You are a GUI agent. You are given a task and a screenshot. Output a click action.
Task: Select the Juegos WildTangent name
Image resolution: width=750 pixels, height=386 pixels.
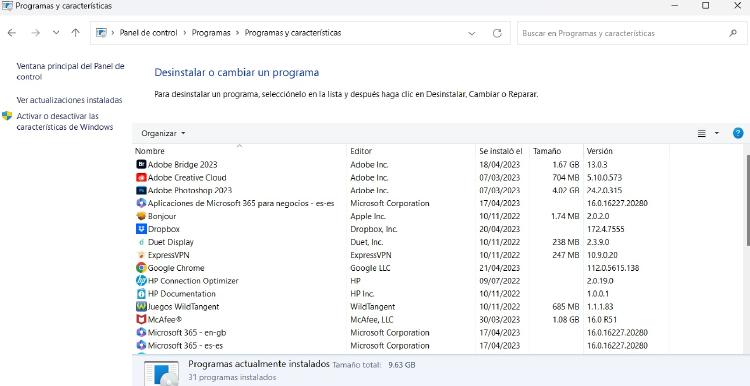[183, 307]
